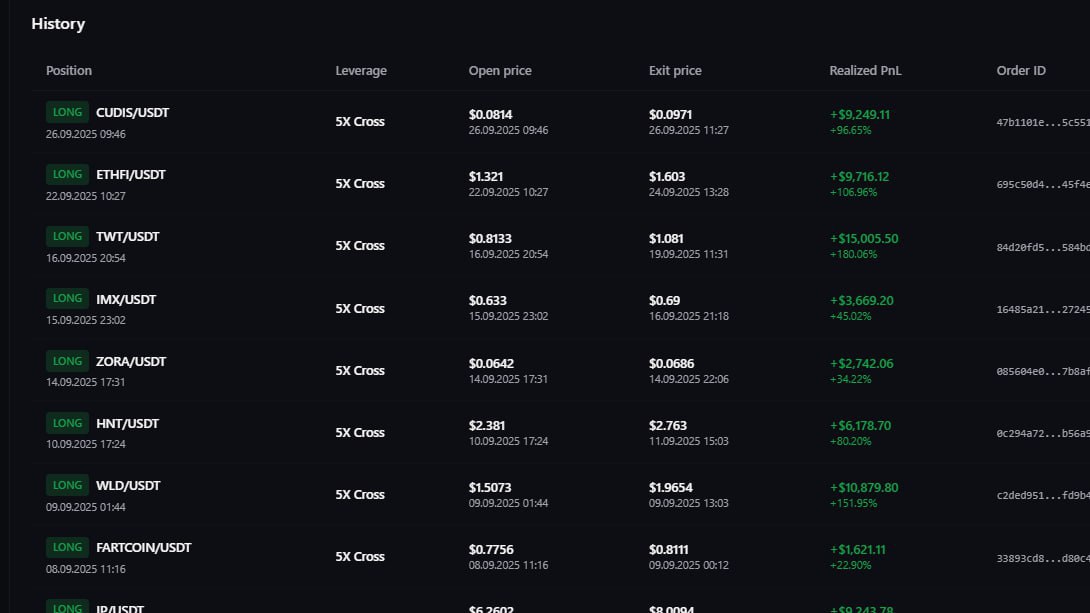Viewport: 1090px width, 613px height.
Task: Open the CUDIS/USDT pair name
Action: pyautogui.click(x=132, y=113)
